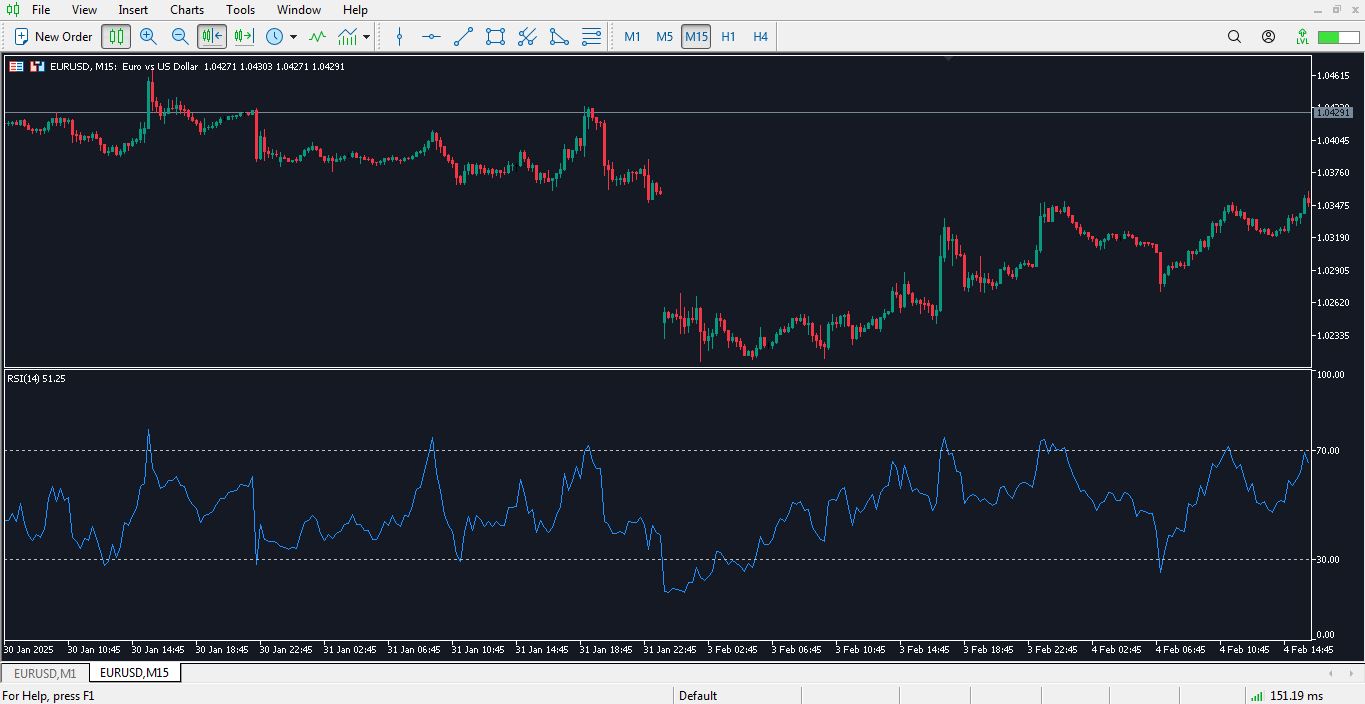
Task: Switch chart timeframe to H1
Action: pos(728,37)
